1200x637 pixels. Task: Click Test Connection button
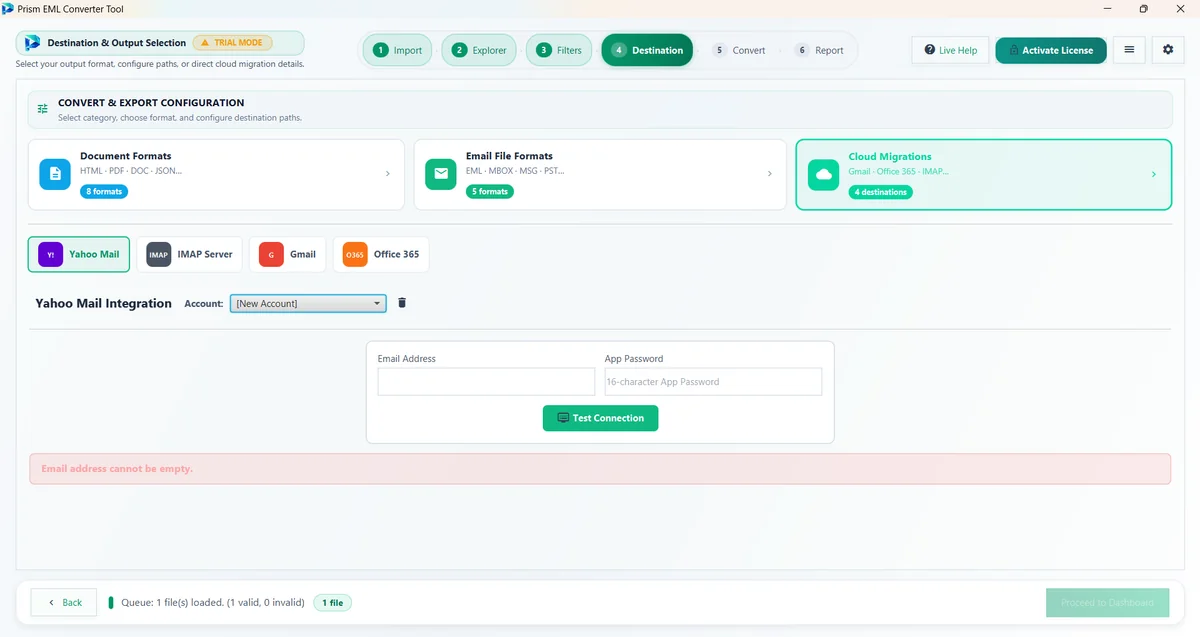[x=600, y=418]
